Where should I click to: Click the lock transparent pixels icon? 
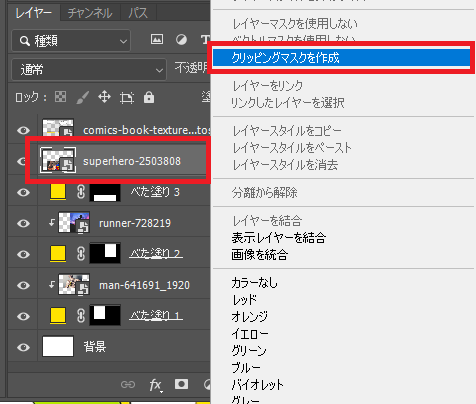click(x=60, y=97)
